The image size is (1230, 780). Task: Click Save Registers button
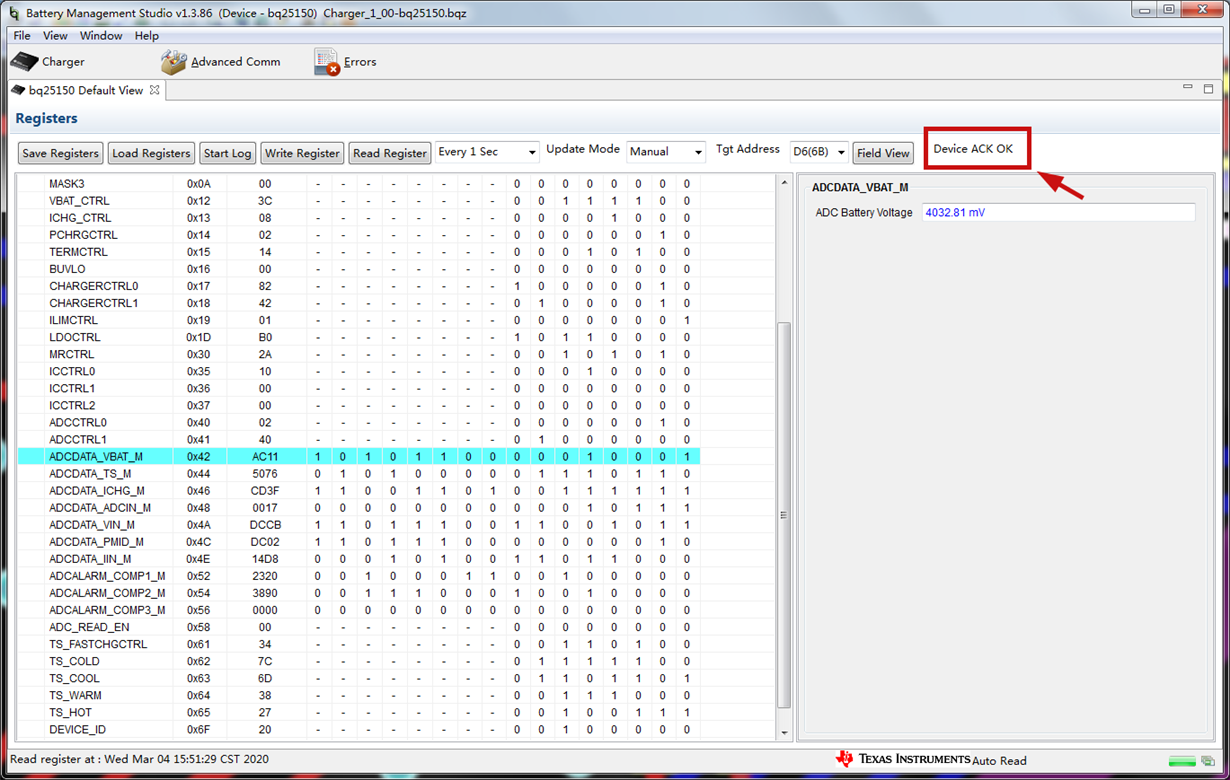[x=61, y=153]
